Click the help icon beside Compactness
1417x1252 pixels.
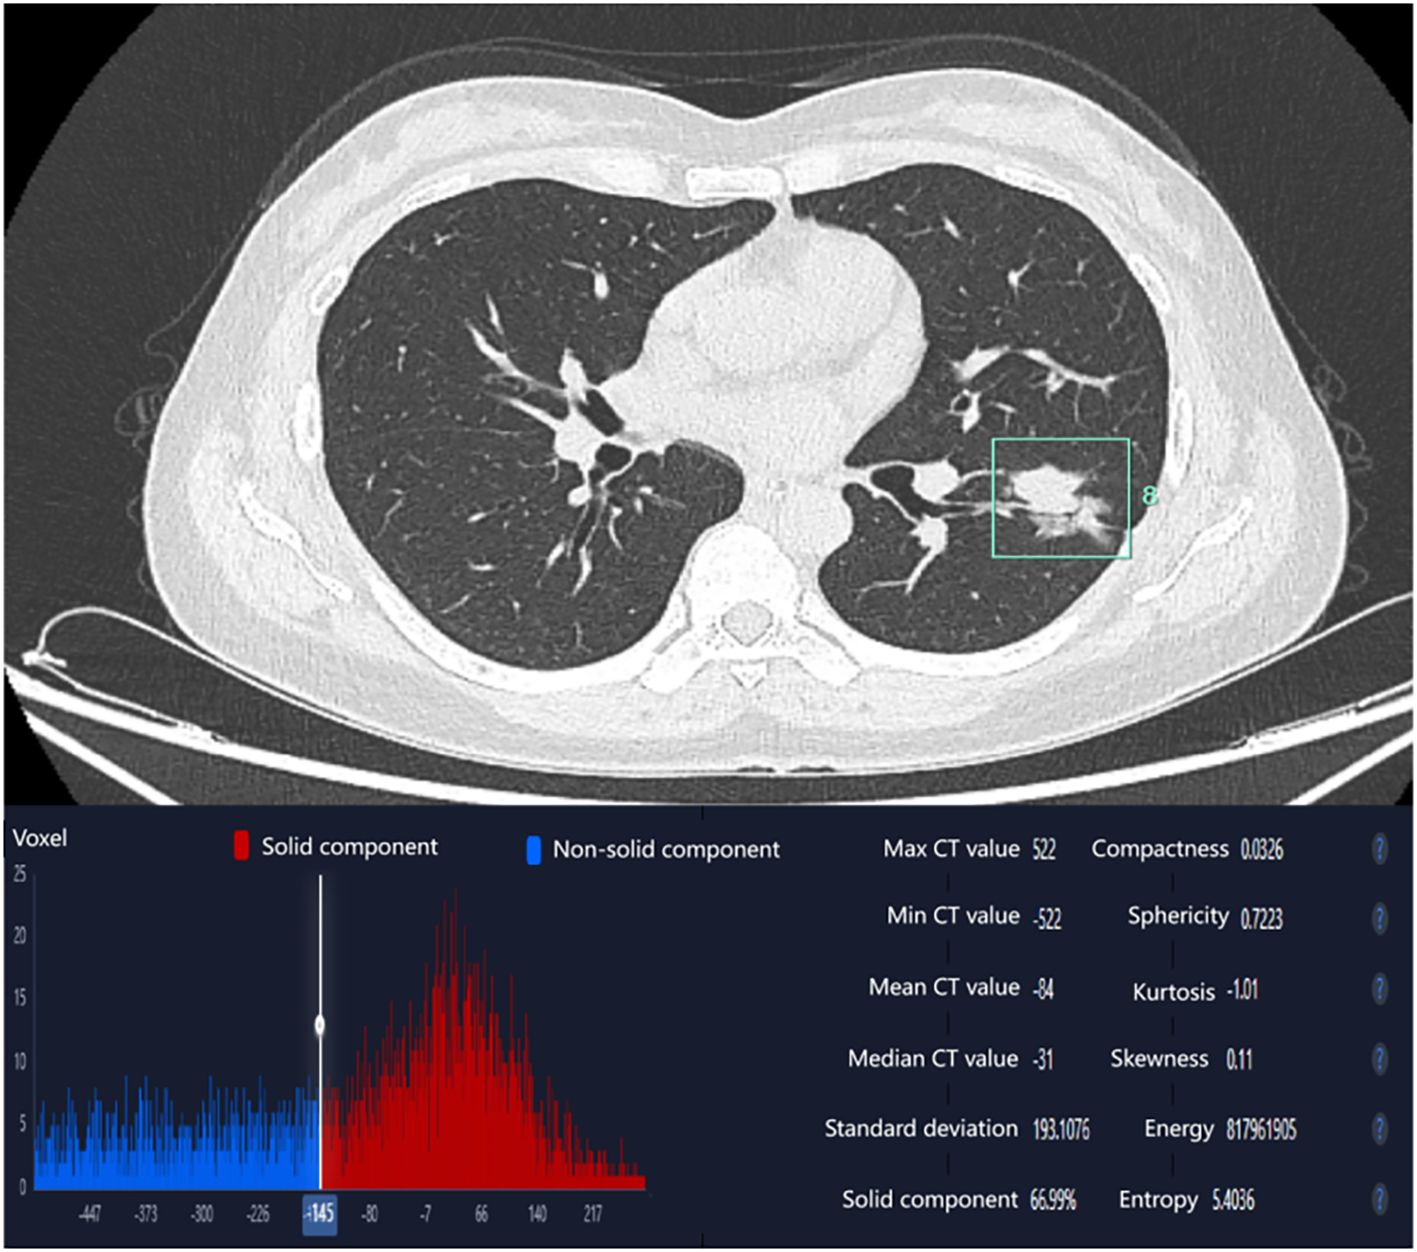coord(1379,849)
